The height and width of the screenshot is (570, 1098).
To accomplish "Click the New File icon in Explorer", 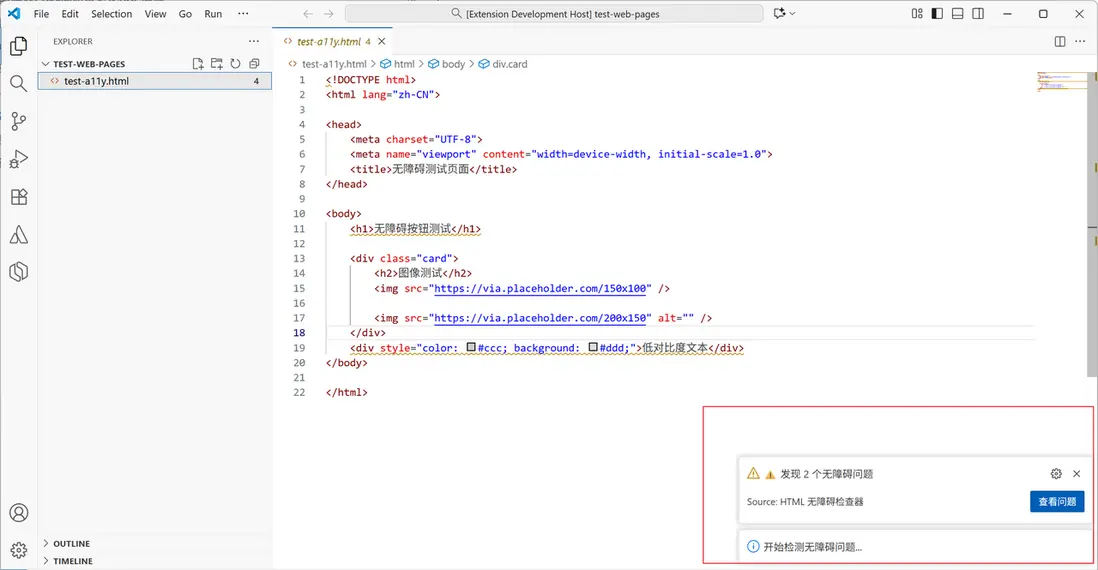I will click(198, 64).
